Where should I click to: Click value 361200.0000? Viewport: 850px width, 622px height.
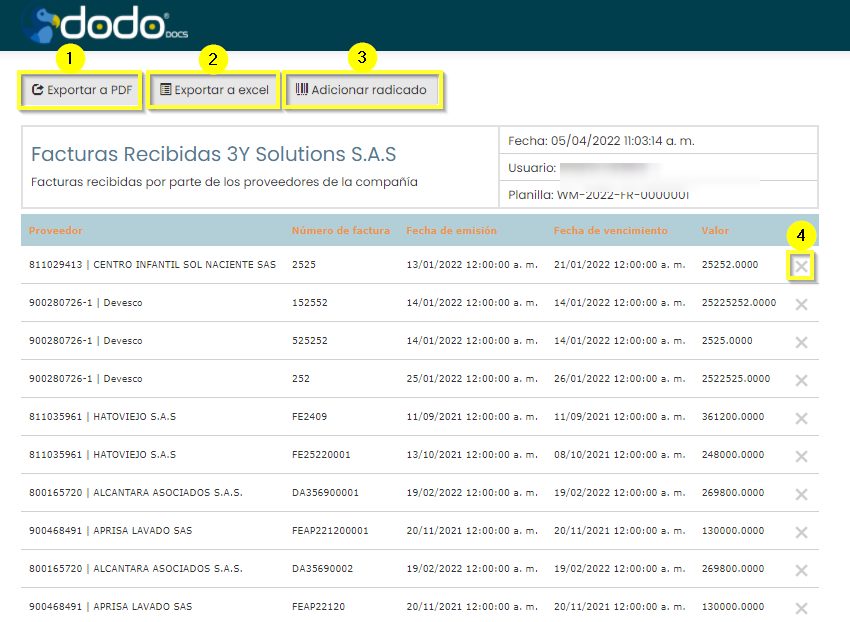[x=733, y=416]
